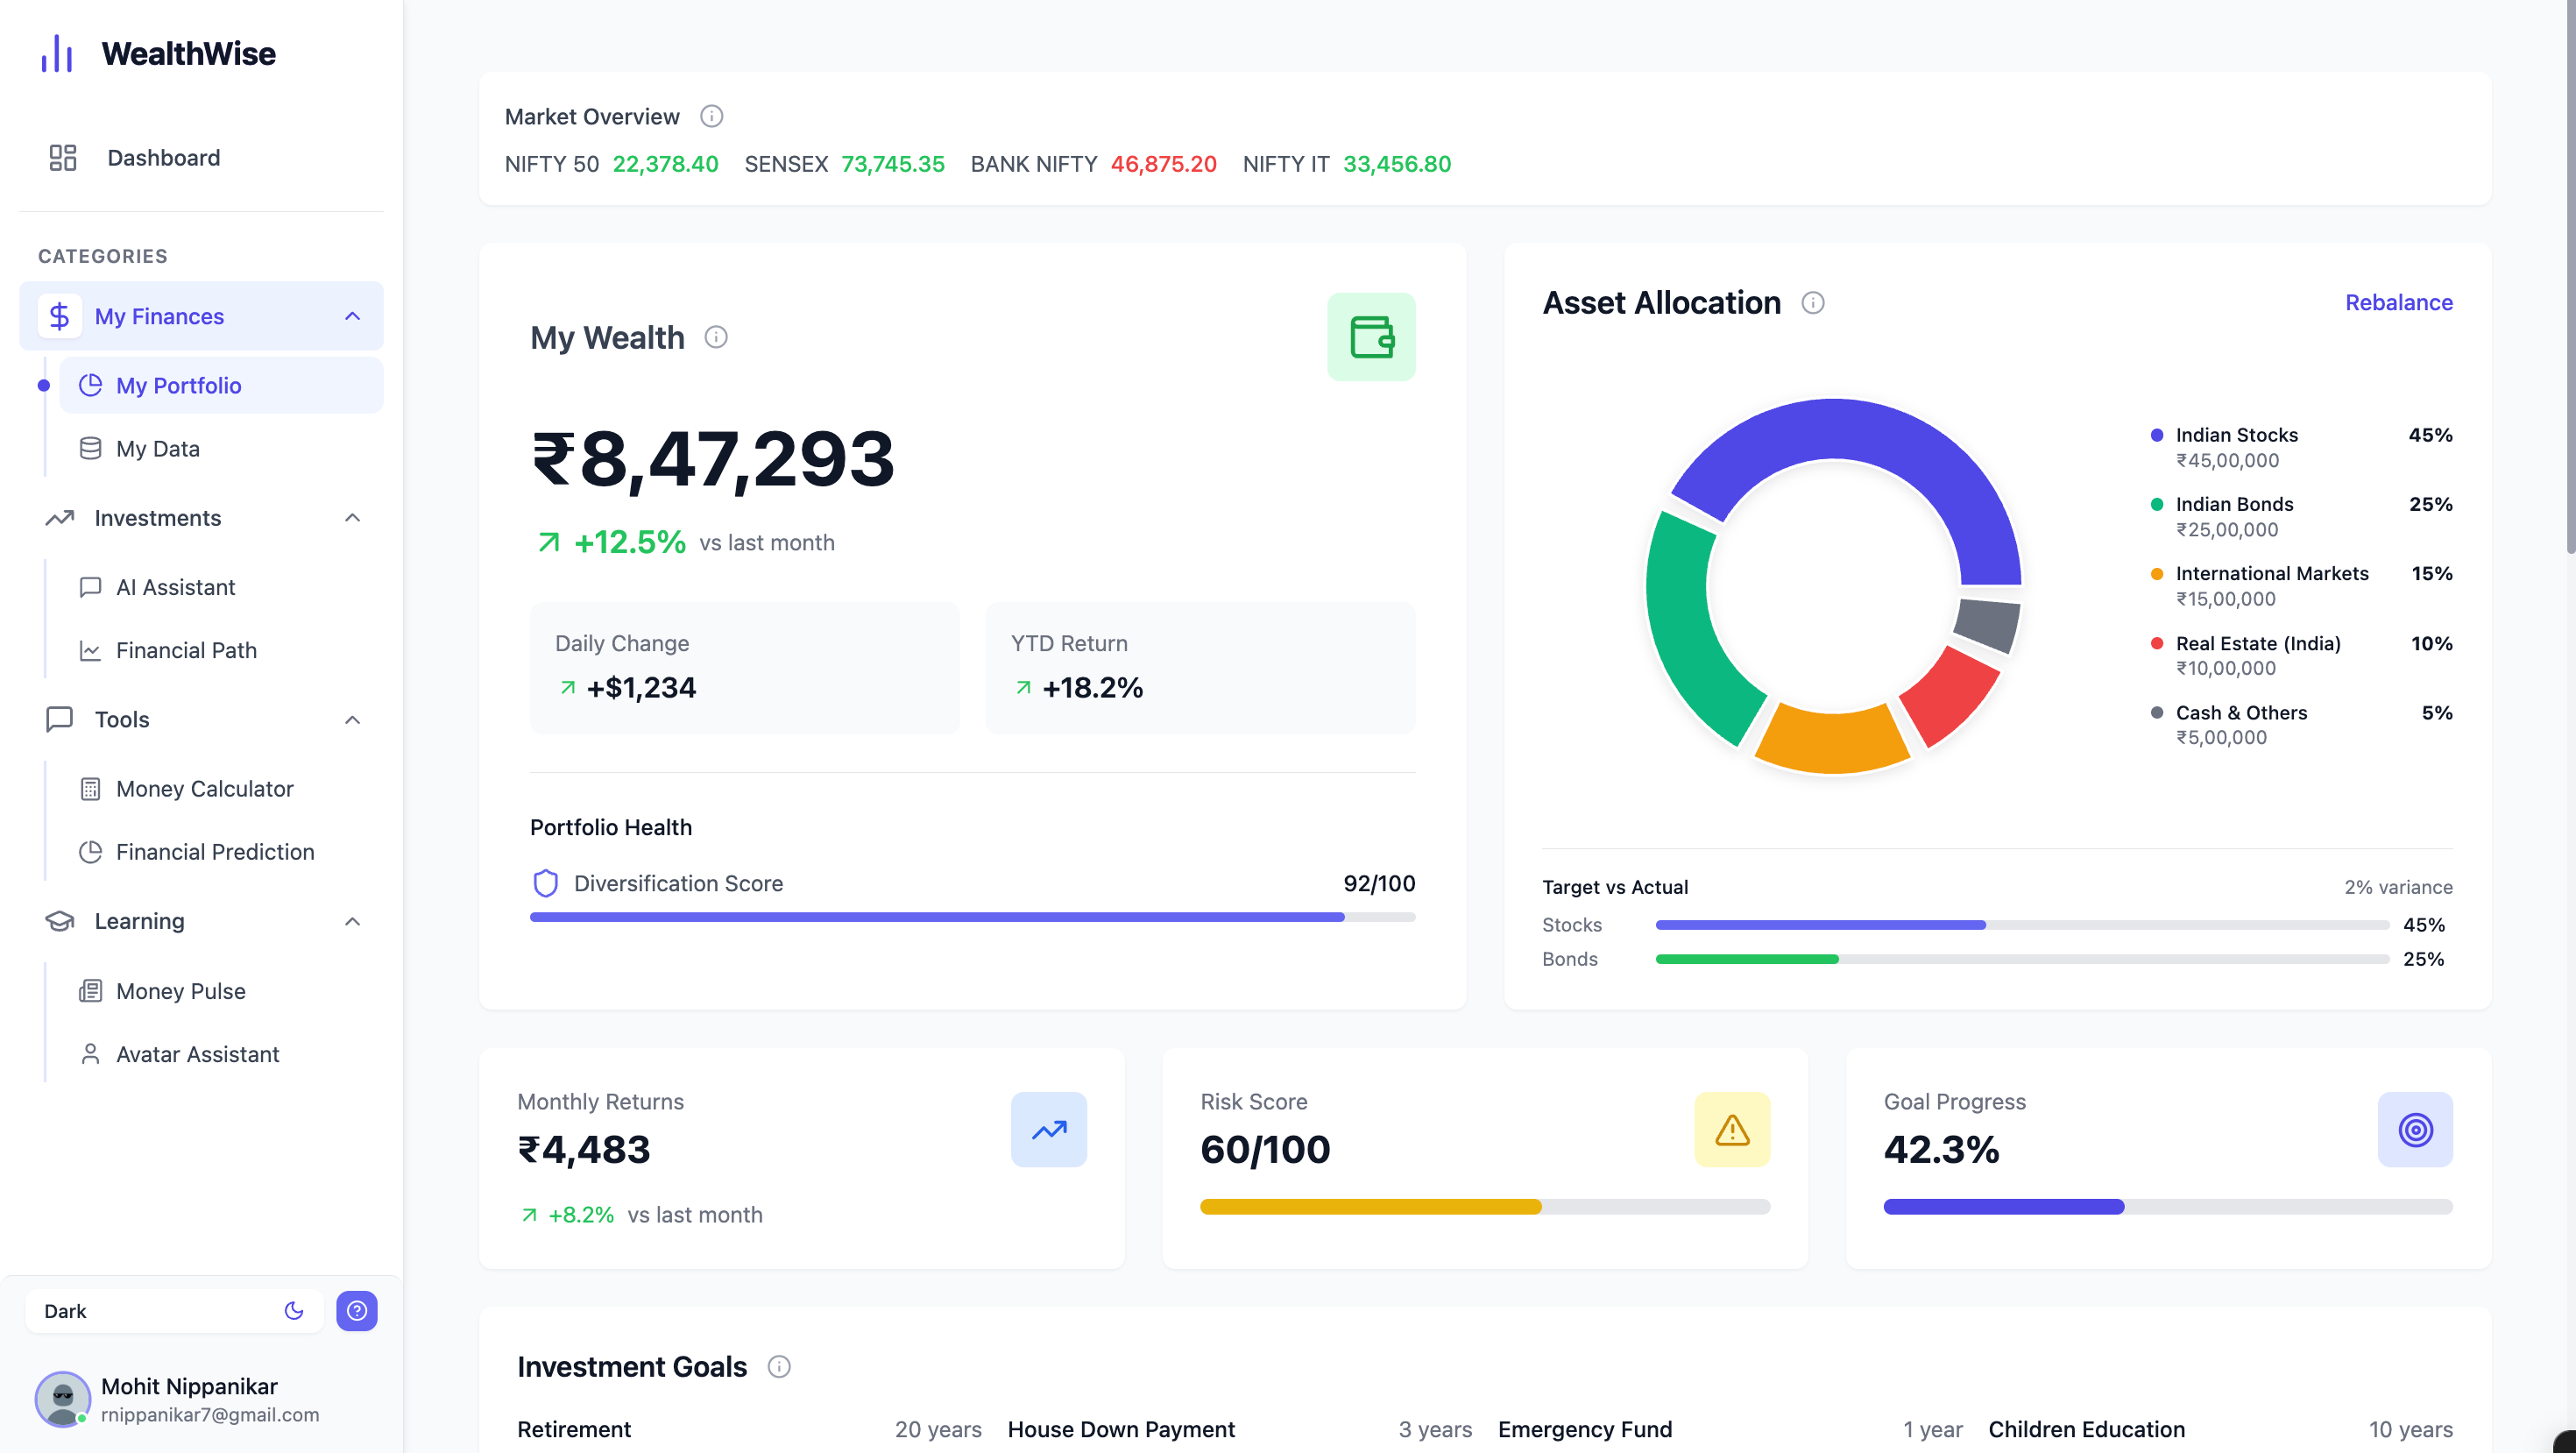
Task: Open Money Calculator from the sidebar
Action: tap(204, 789)
